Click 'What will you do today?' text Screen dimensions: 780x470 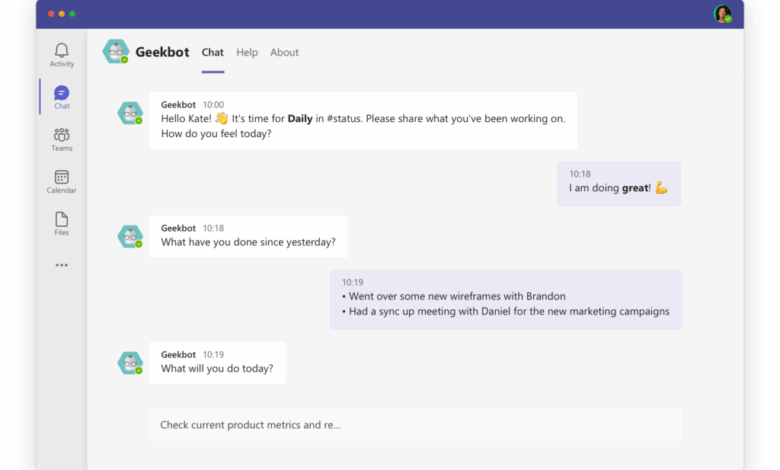click(x=217, y=369)
